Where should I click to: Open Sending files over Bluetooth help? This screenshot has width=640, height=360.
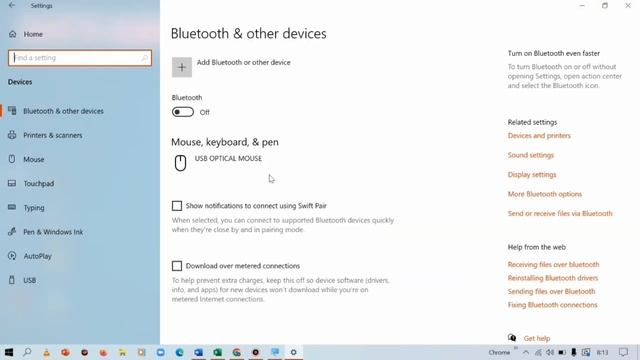pyautogui.click(x=551, y=291)
